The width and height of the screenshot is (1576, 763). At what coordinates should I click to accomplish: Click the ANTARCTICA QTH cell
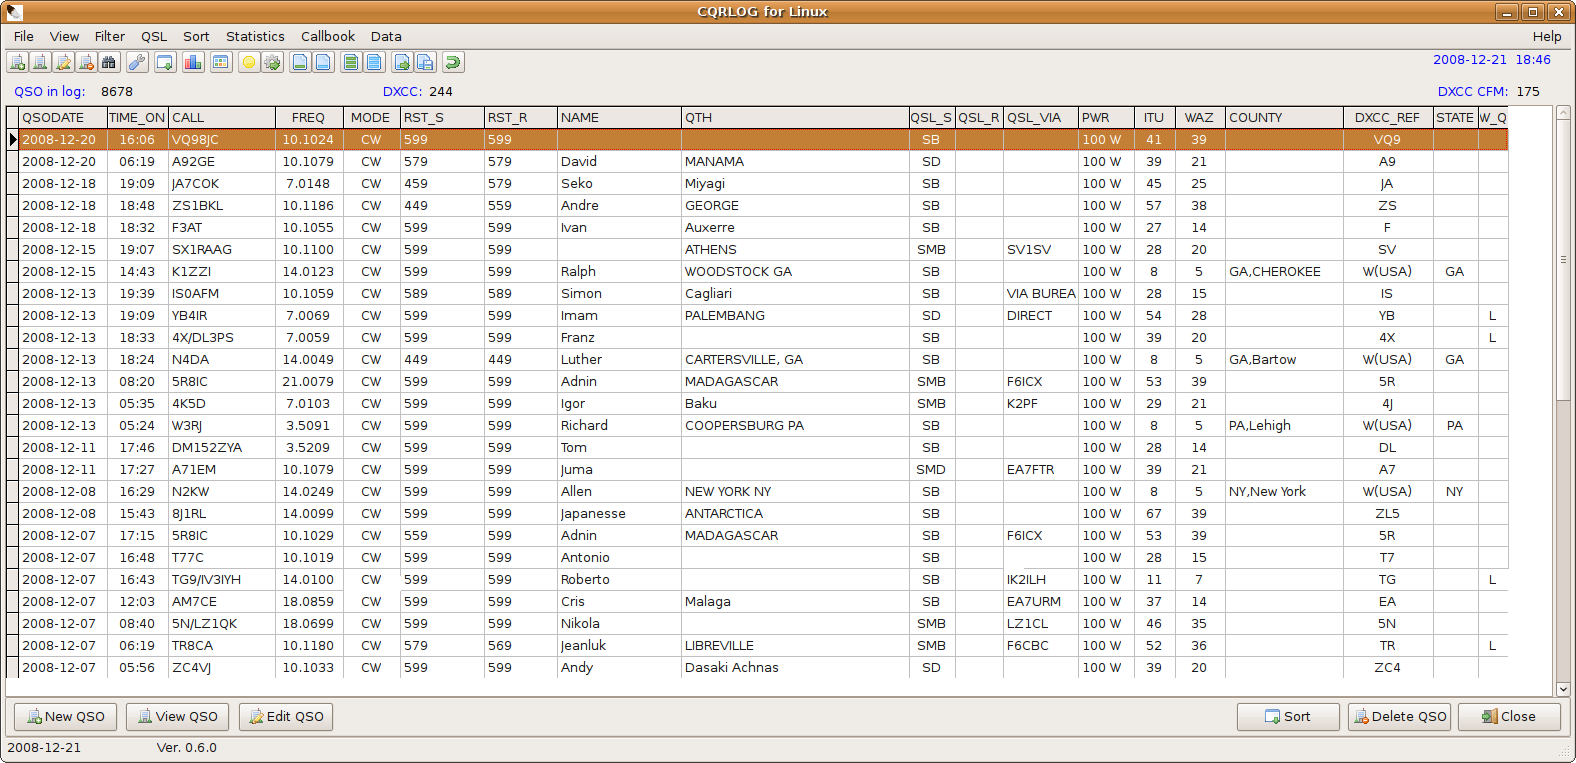(x=795, y=514)
